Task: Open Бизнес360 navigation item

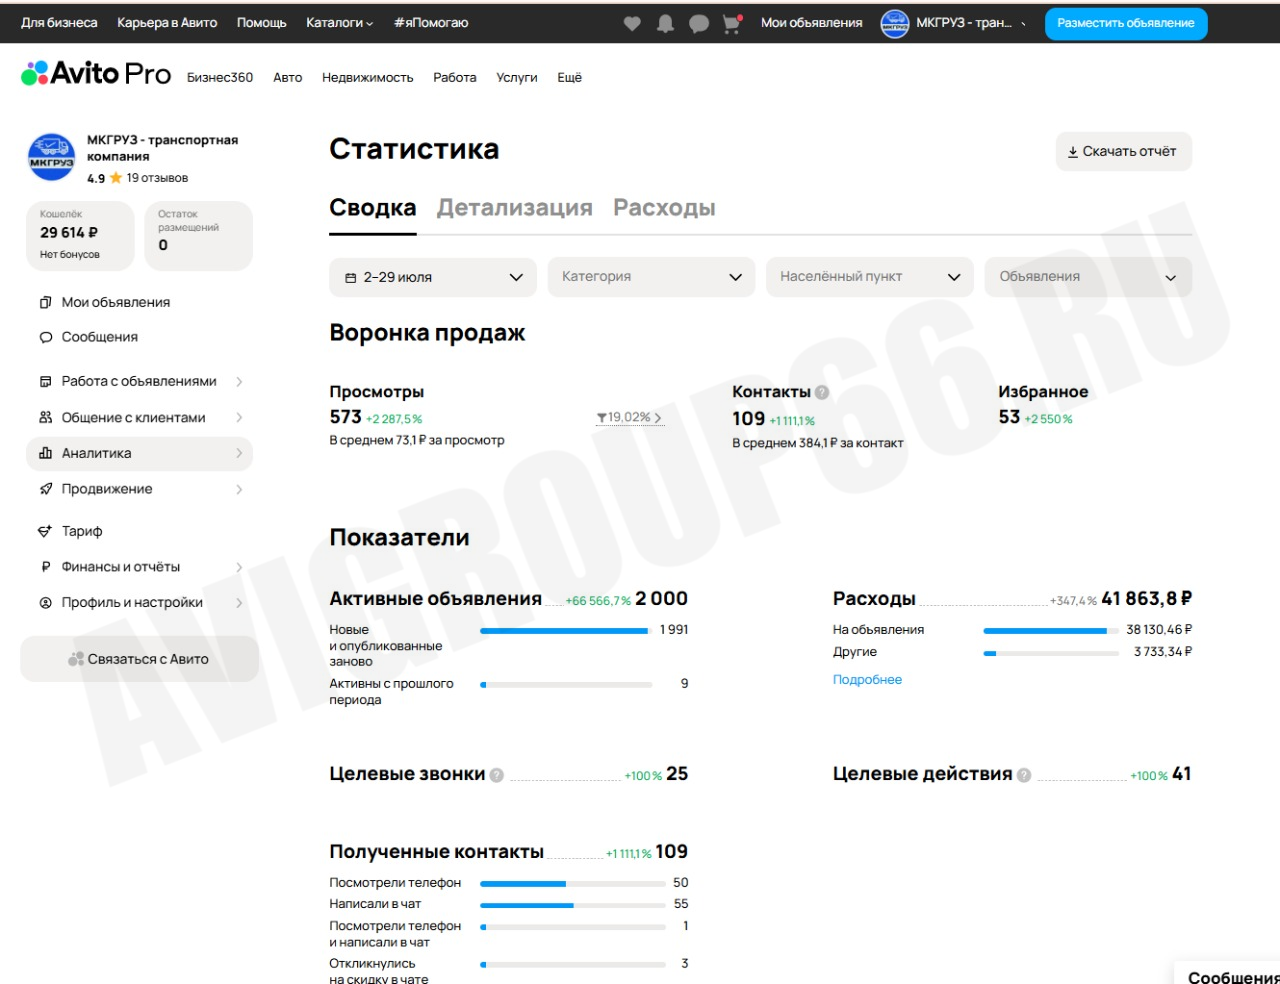Action: tap(220, 77)
